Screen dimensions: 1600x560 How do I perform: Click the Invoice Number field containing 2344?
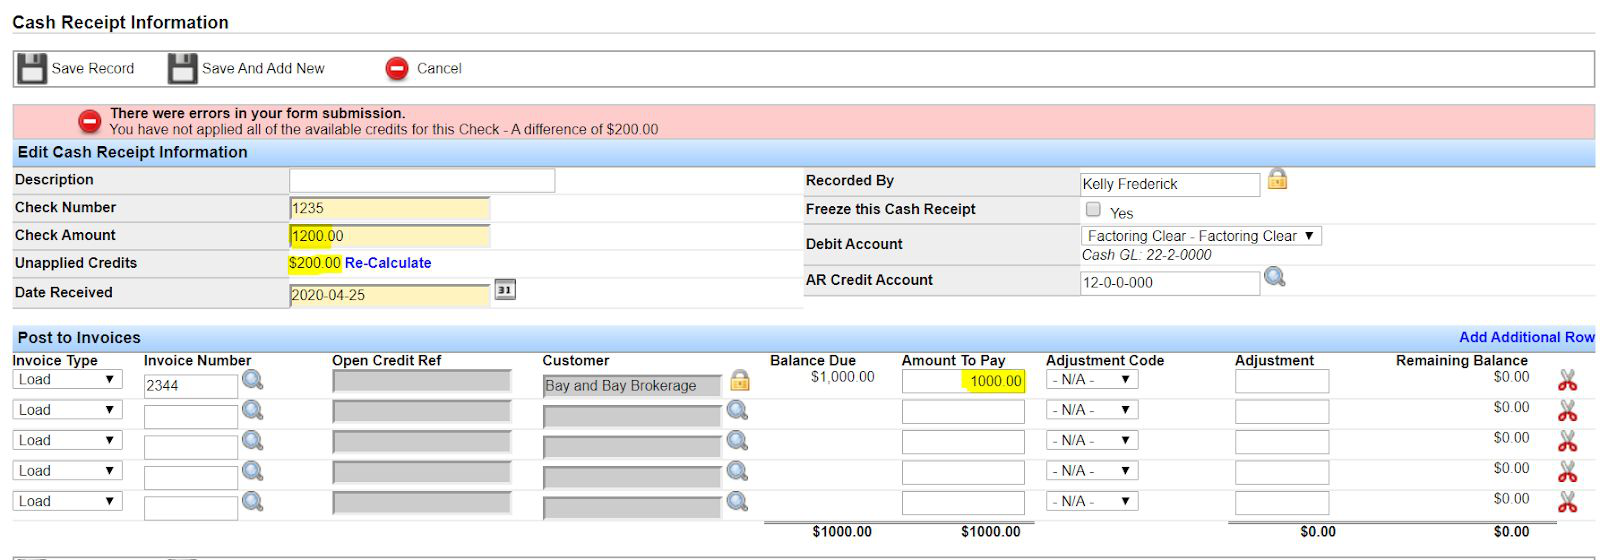click(x=191, y=385)
